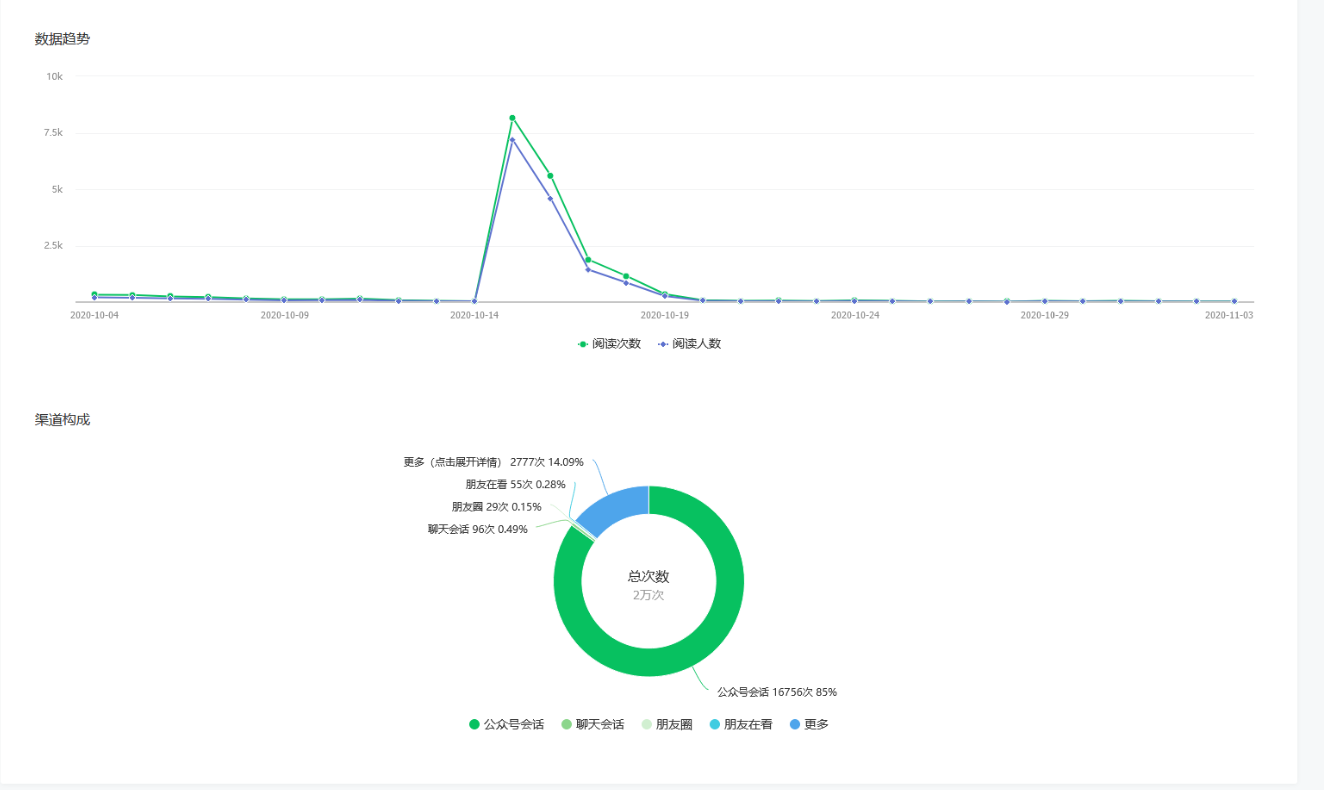Select the 公众号会话 16756次 85% label

[777, 692]
